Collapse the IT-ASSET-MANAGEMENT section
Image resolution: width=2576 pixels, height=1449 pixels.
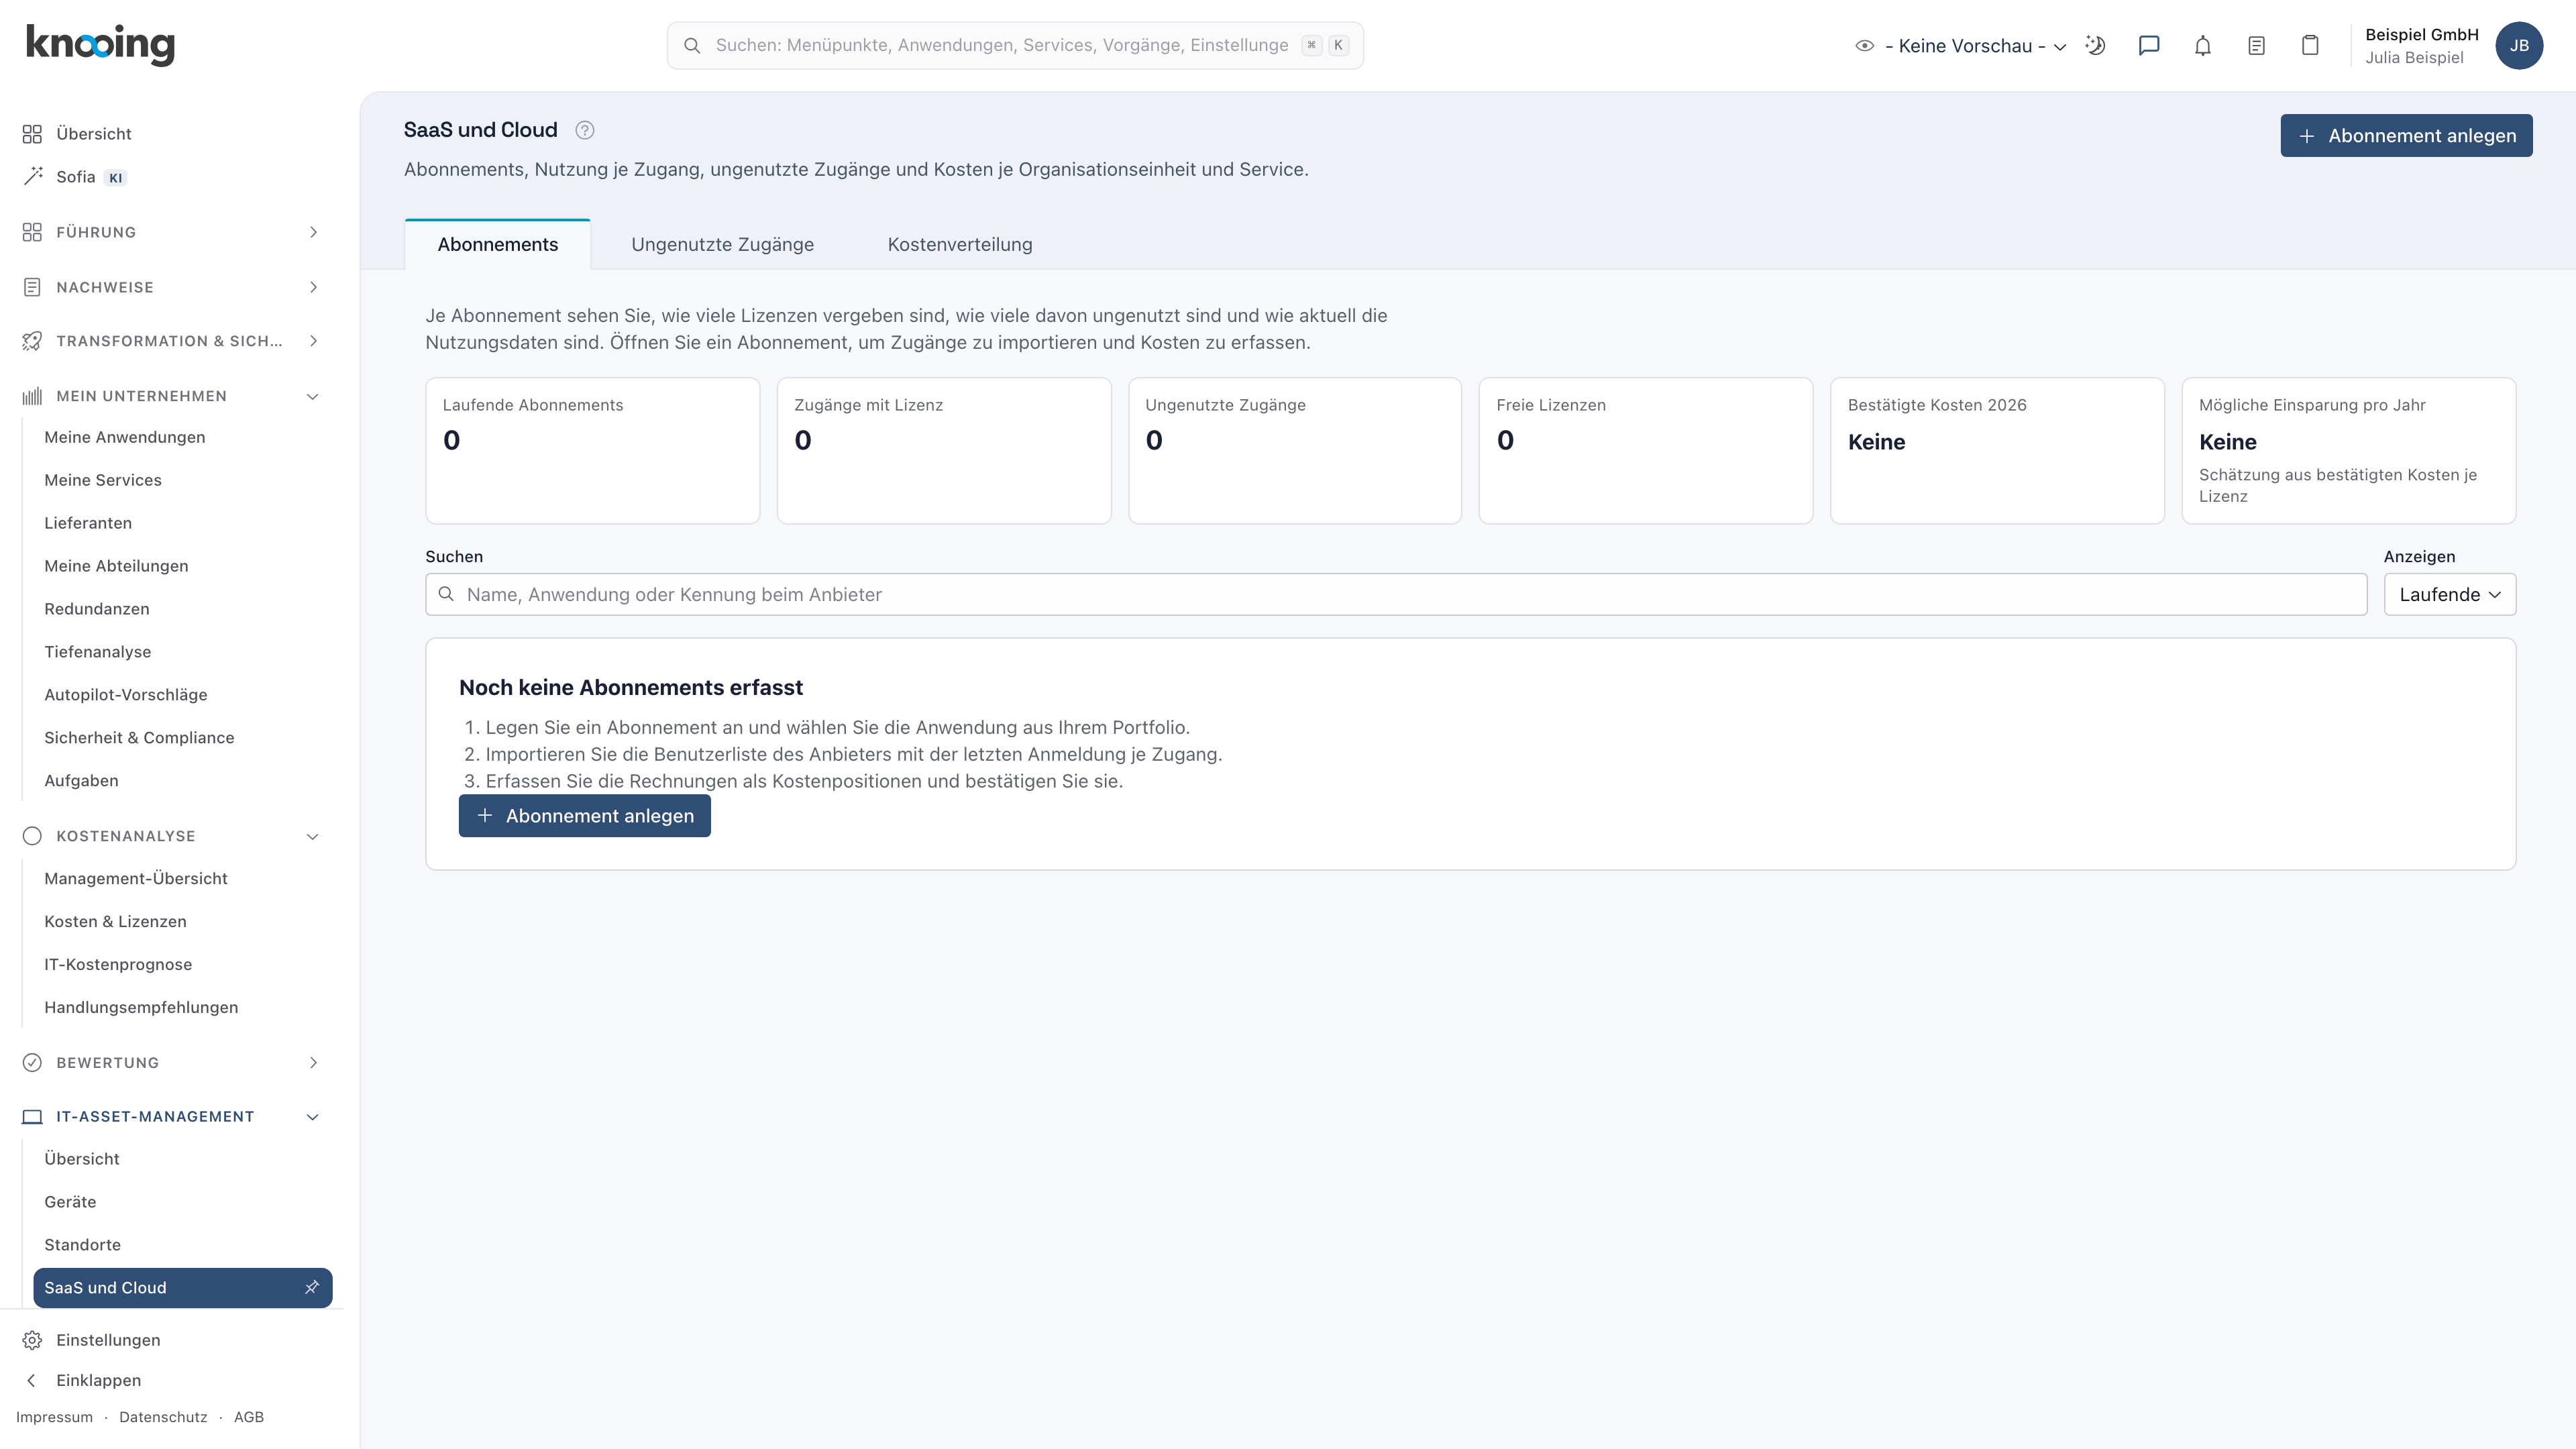tap(172, 1116)
